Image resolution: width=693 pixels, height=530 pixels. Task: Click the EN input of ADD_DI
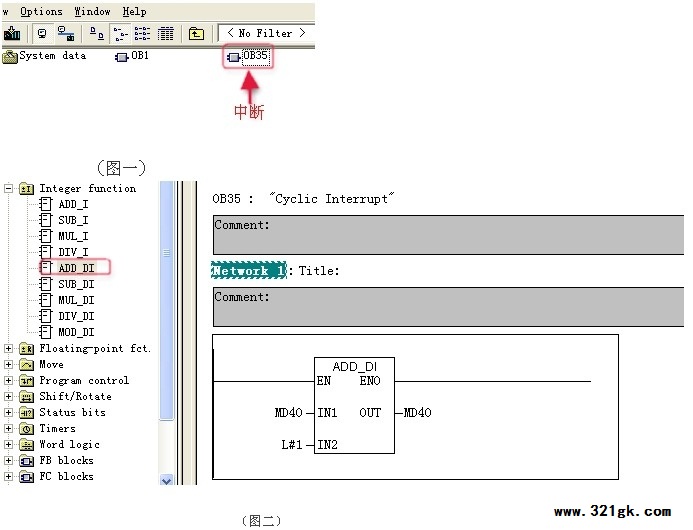pos(324,381)
